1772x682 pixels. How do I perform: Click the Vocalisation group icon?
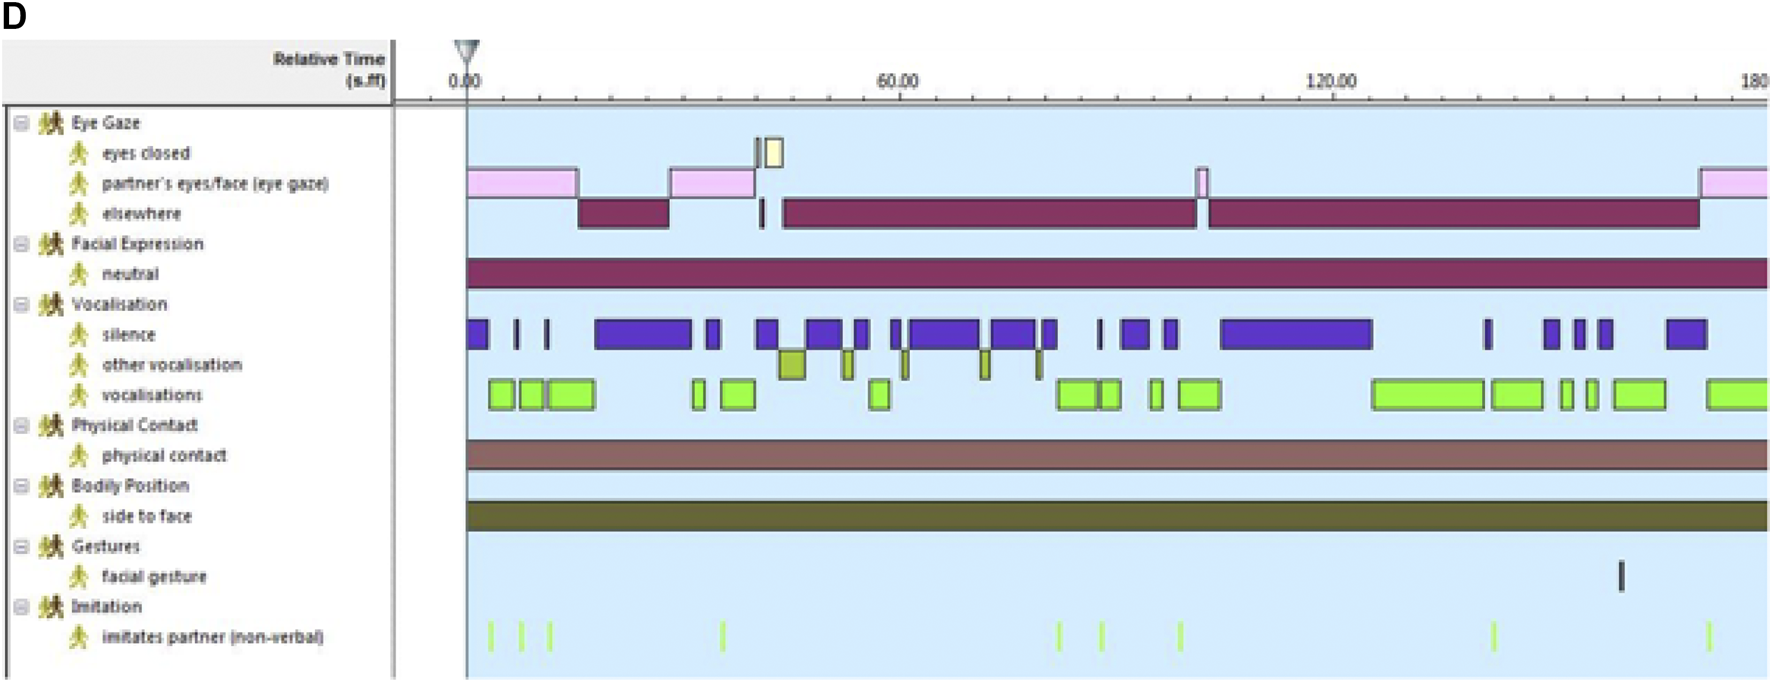click(51, 304)
